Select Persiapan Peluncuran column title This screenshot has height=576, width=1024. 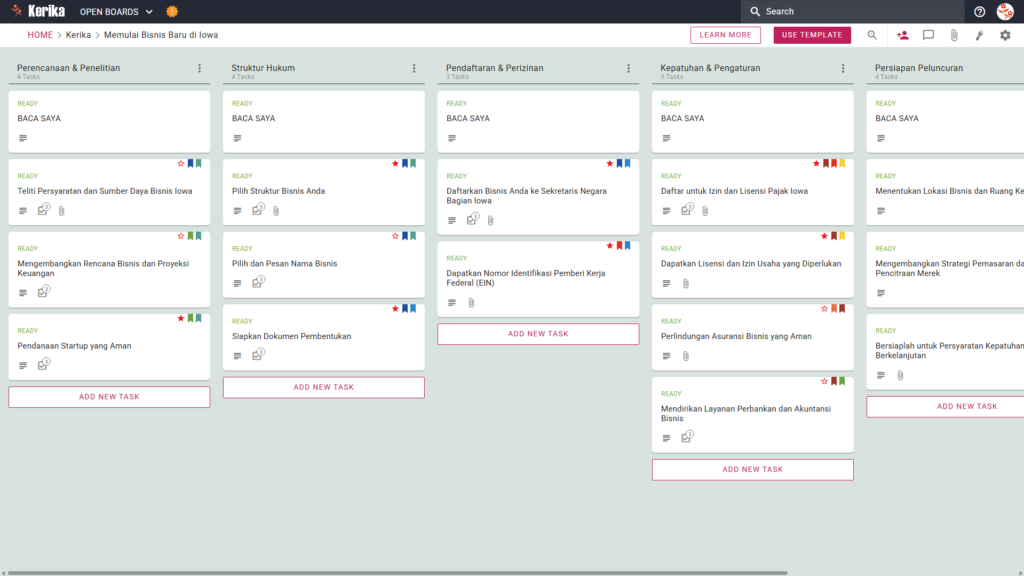919,68
